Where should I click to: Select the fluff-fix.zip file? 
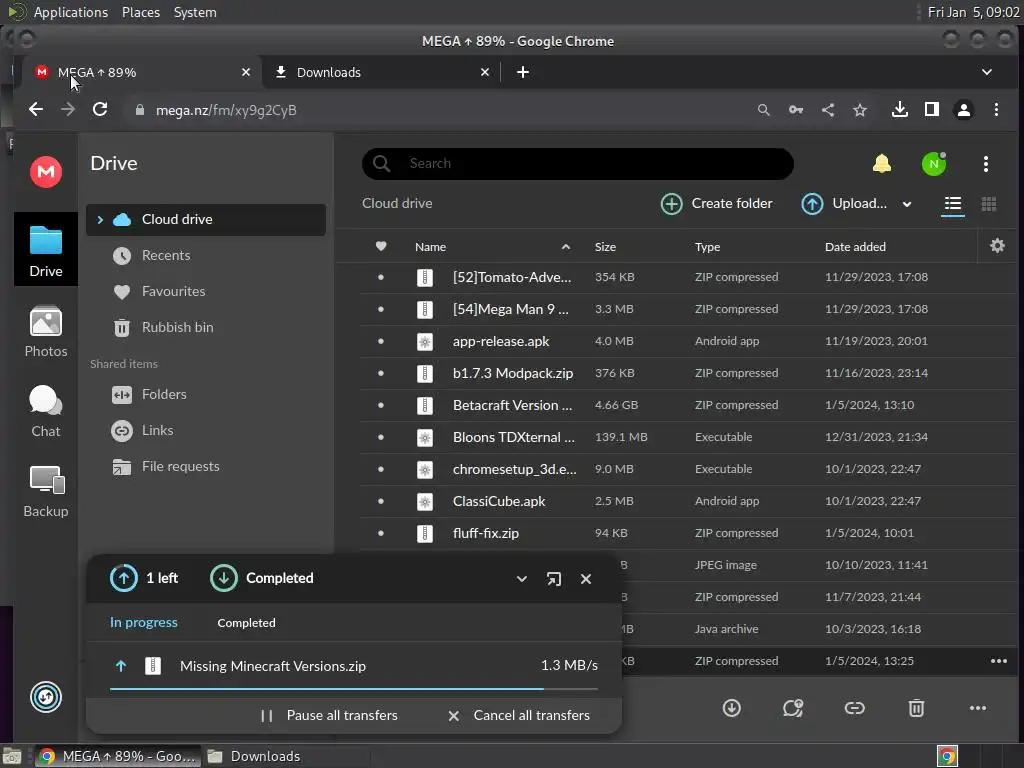tap(688, 534)
